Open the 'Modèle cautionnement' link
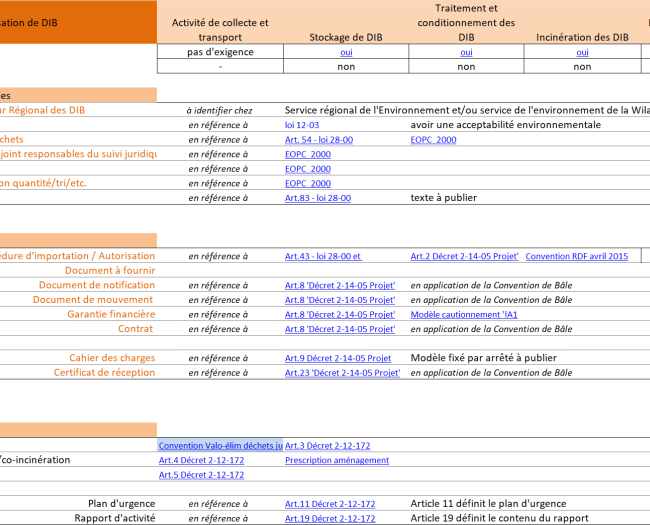650x525 pixels. pyautogui.click(x=463, y=314)
